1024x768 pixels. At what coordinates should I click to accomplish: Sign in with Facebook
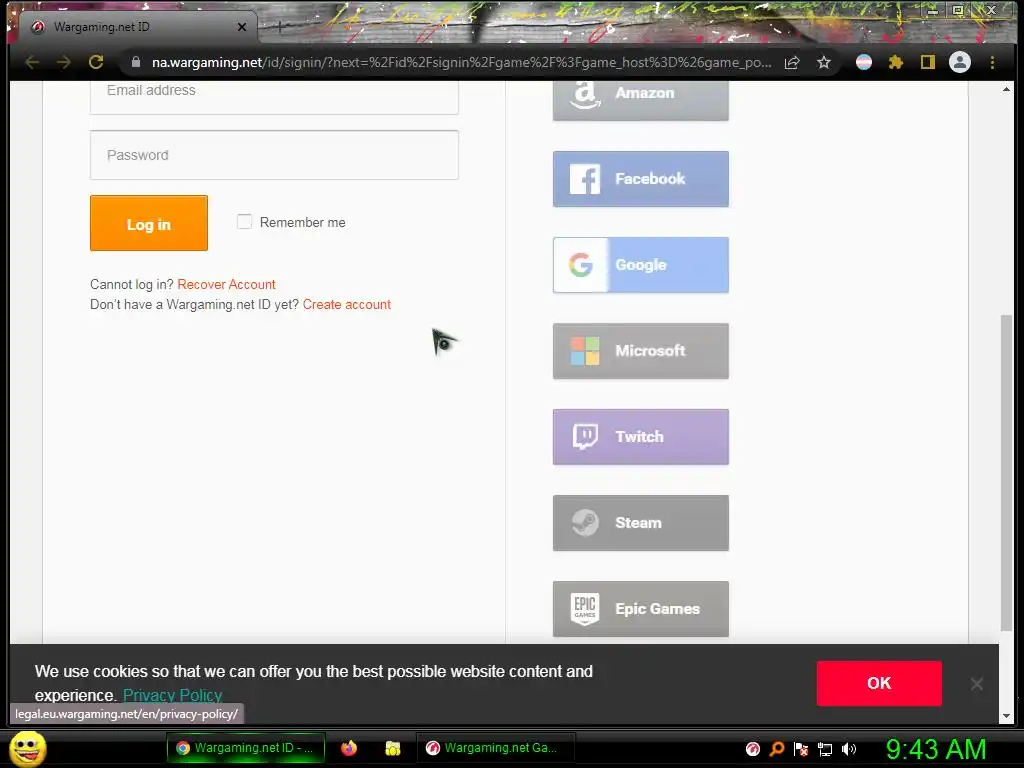pyautogui.click(x=641, y=179)
